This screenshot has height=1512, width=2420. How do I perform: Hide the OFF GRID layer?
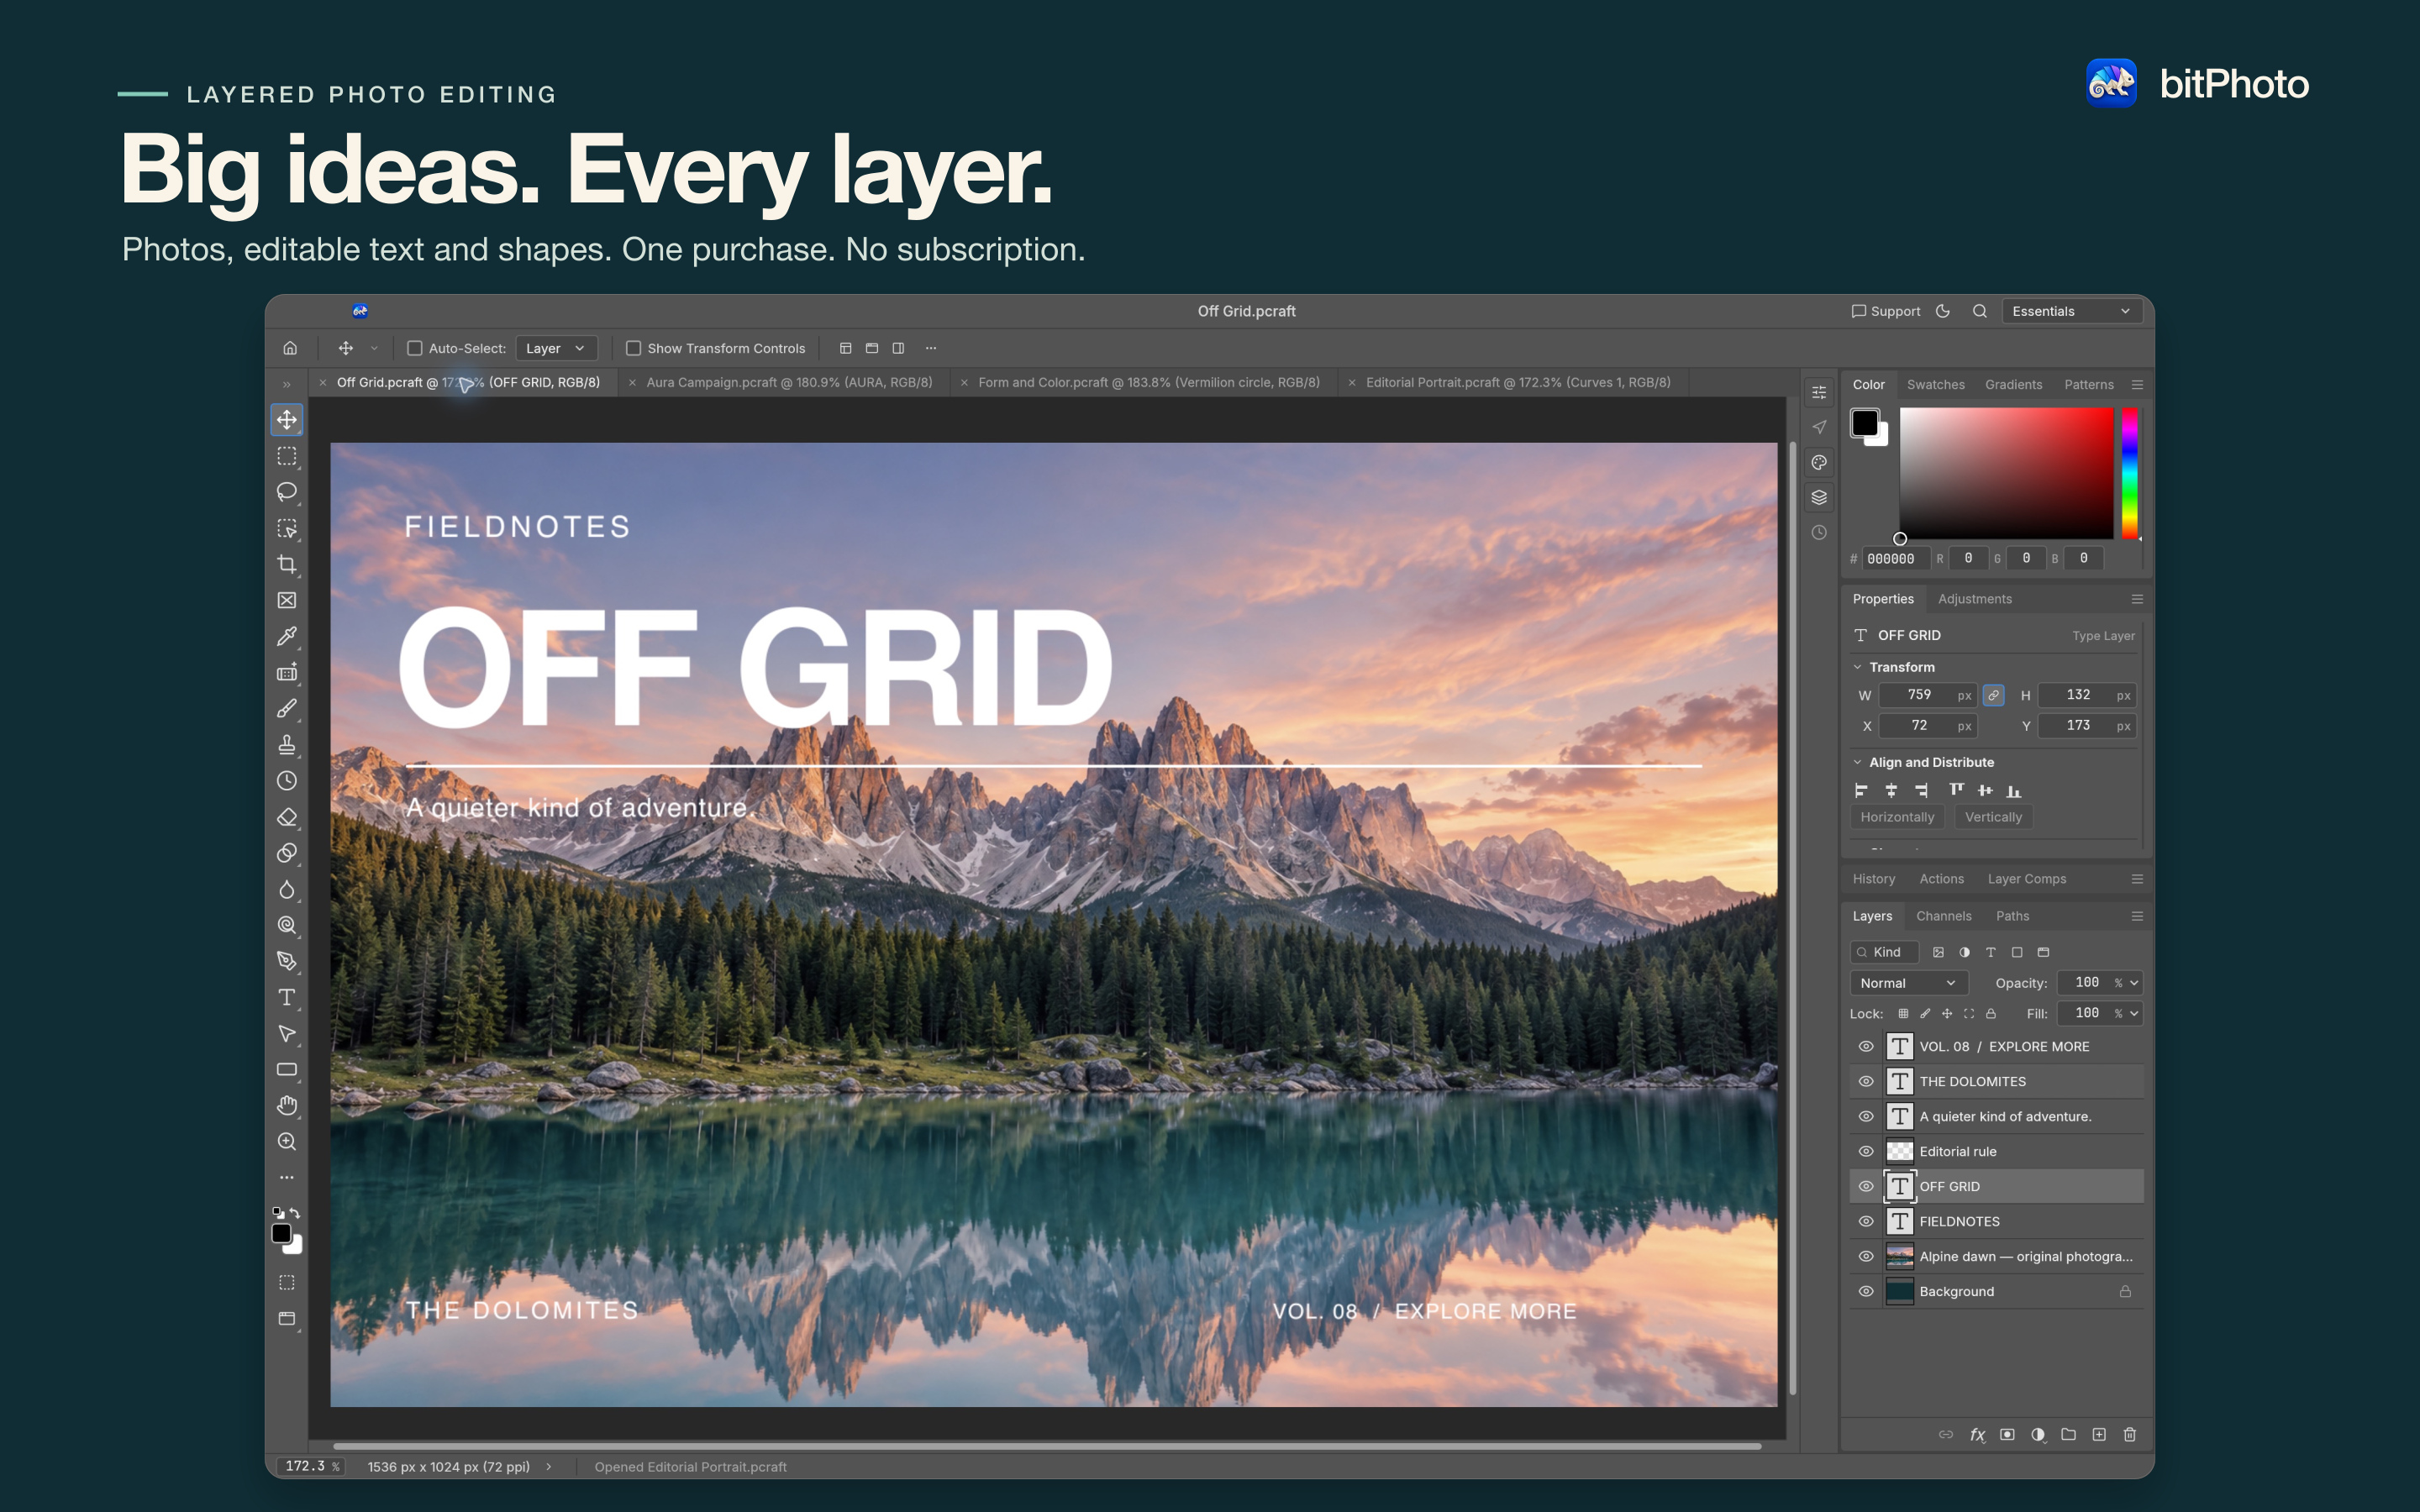tap(1866, 1186)
